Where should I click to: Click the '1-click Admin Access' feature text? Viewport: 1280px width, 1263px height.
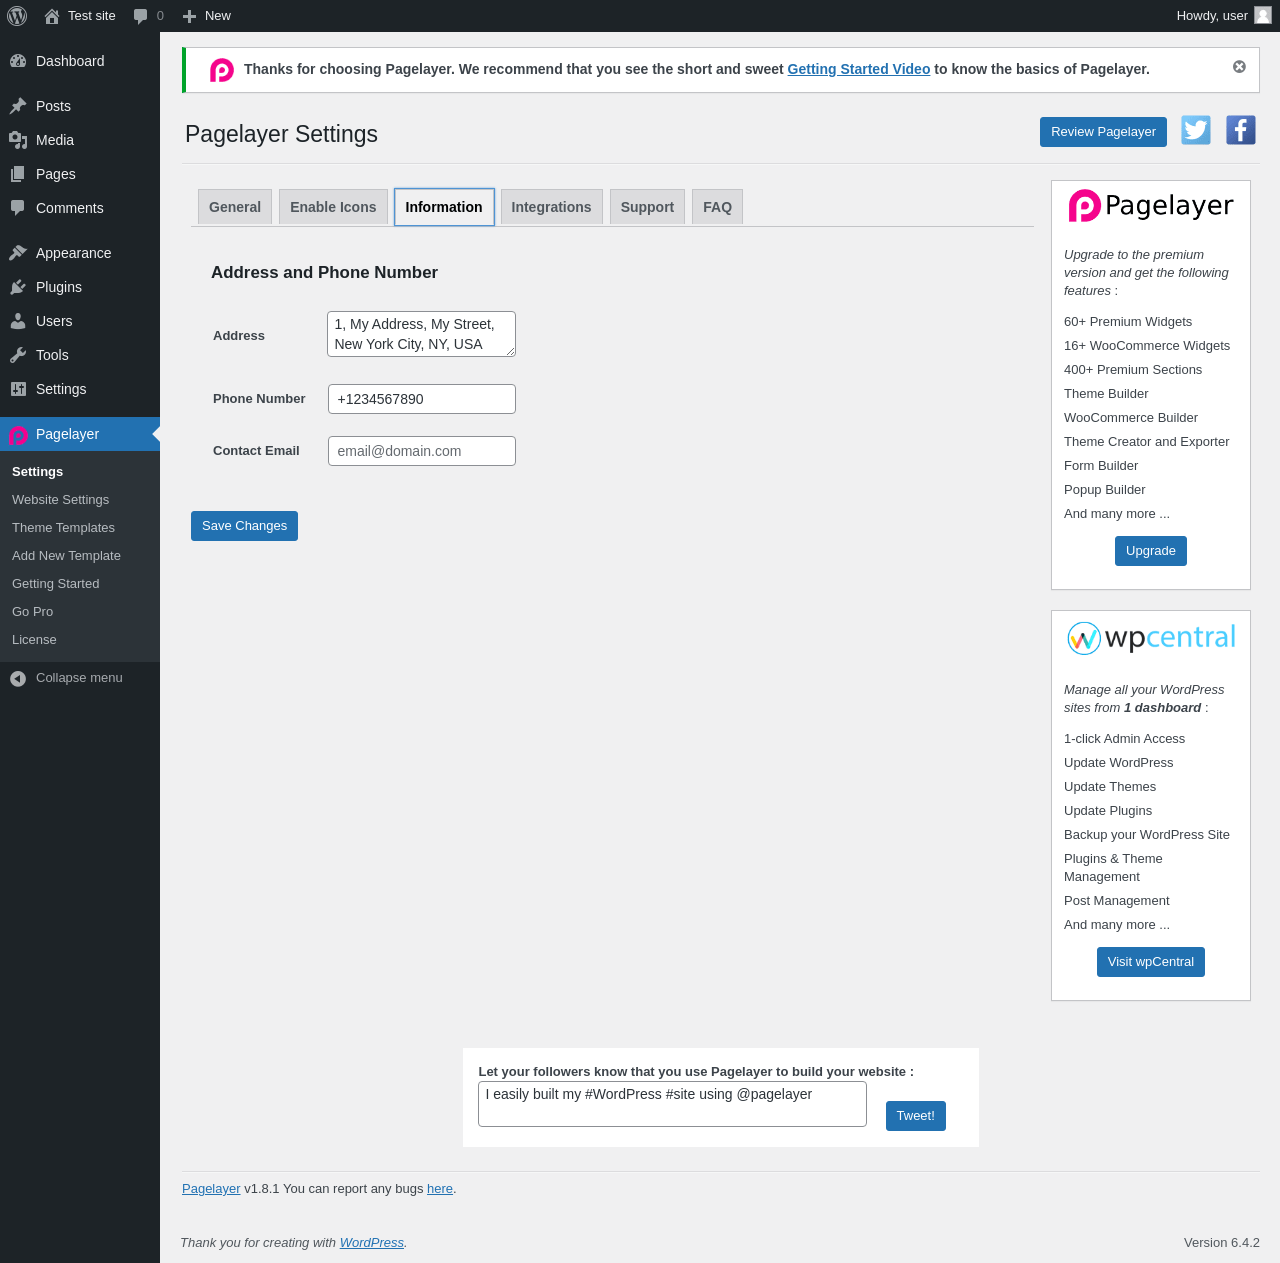tap(1124, 739)
